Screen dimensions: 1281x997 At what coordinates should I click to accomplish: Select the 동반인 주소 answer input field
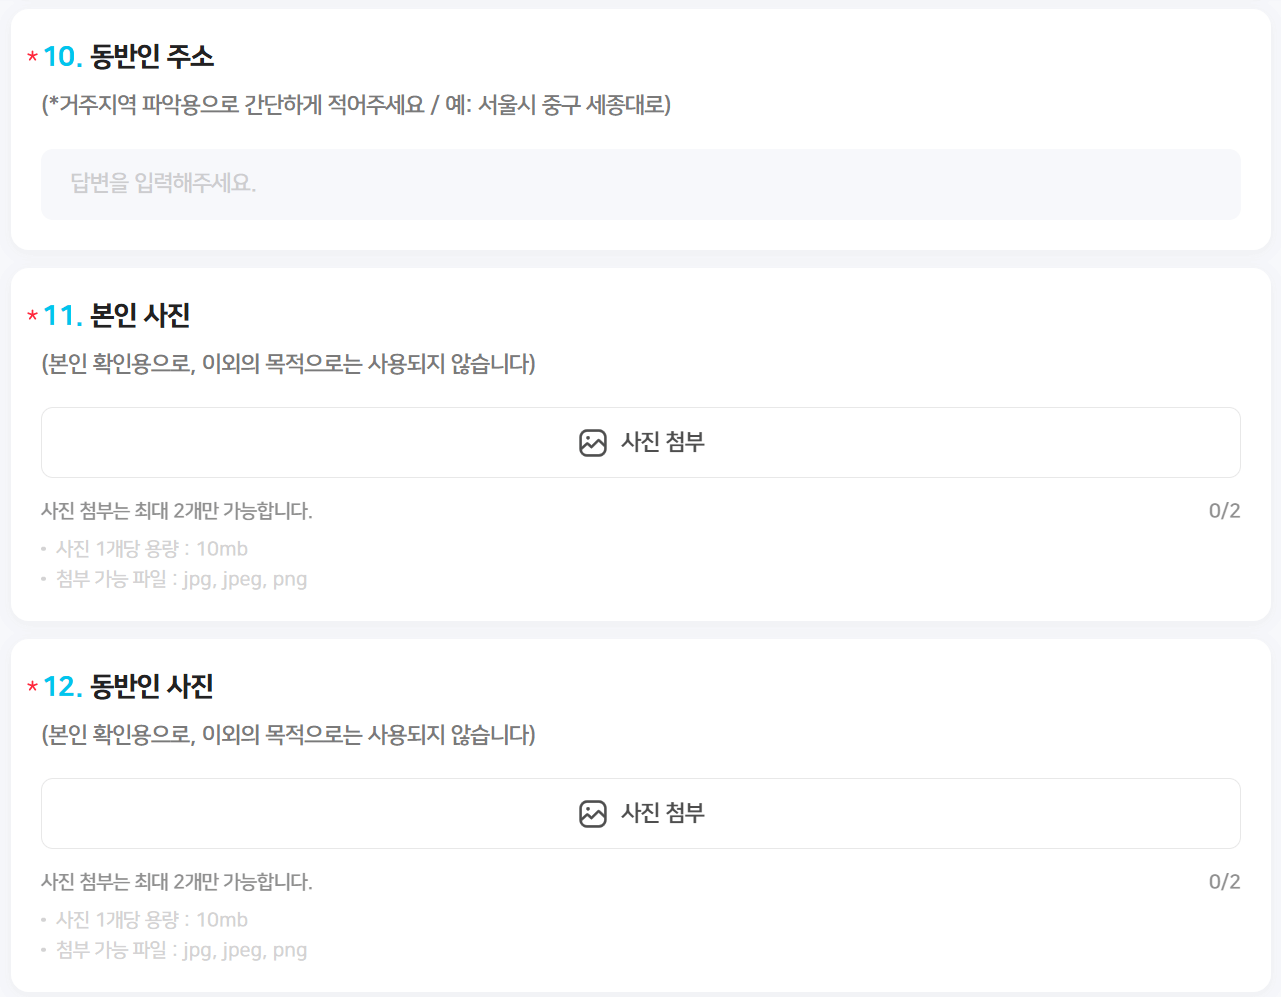(x=640, y=184)
